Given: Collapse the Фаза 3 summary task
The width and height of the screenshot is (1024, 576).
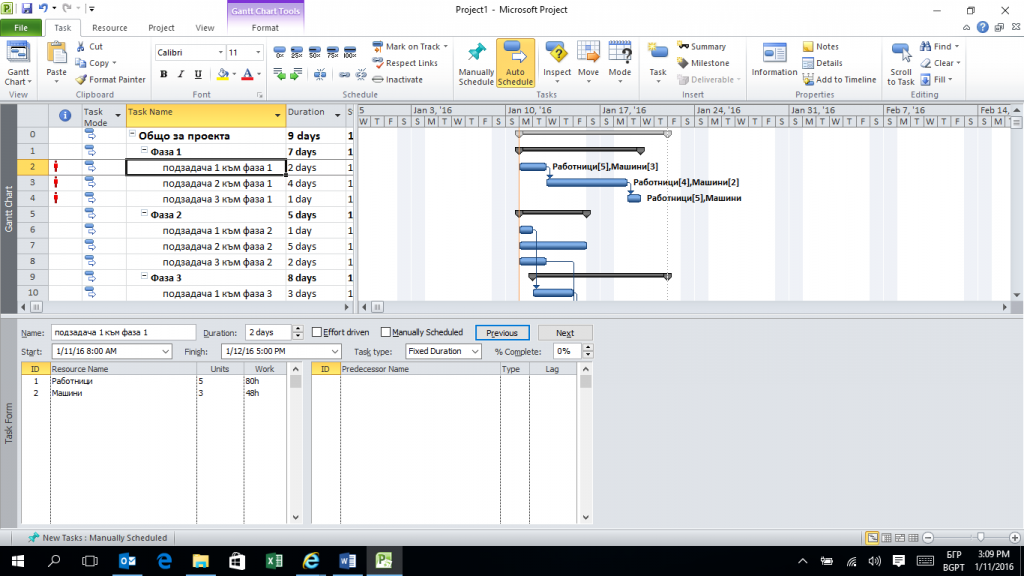Looking at the screenshot, I should (x=144, y=276).
